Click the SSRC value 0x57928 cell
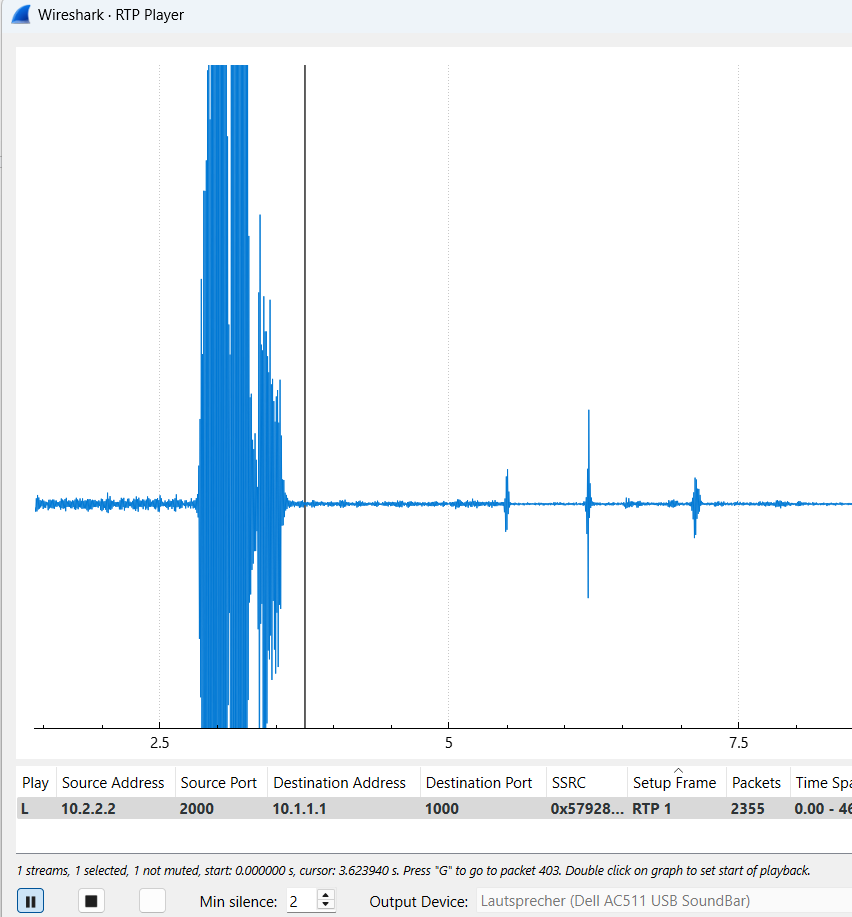 click(x=585, y=808)
